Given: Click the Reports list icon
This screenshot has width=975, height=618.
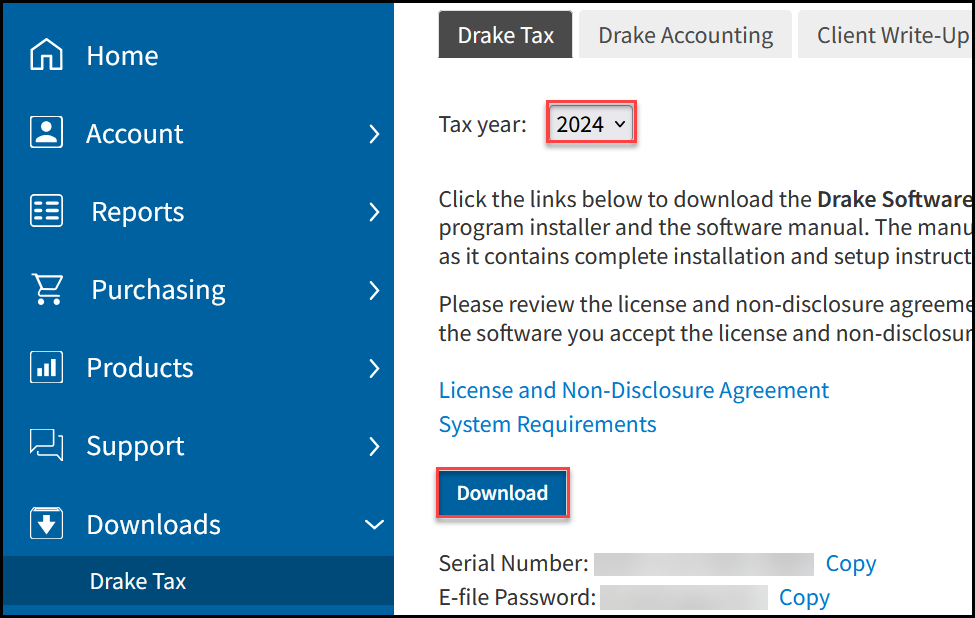Looking at the screenshot, I should (47, 211).
